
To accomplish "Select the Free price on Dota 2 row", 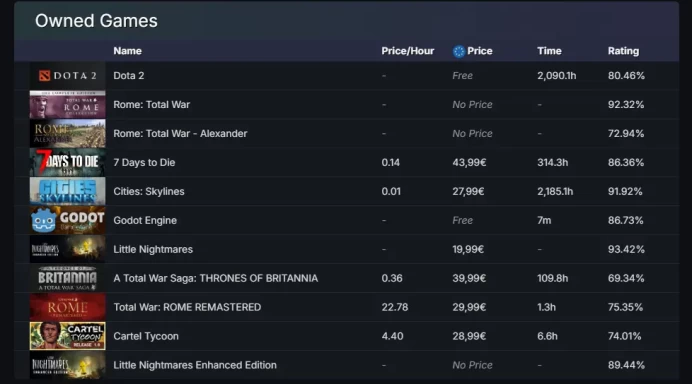I will tap(463, 75).
